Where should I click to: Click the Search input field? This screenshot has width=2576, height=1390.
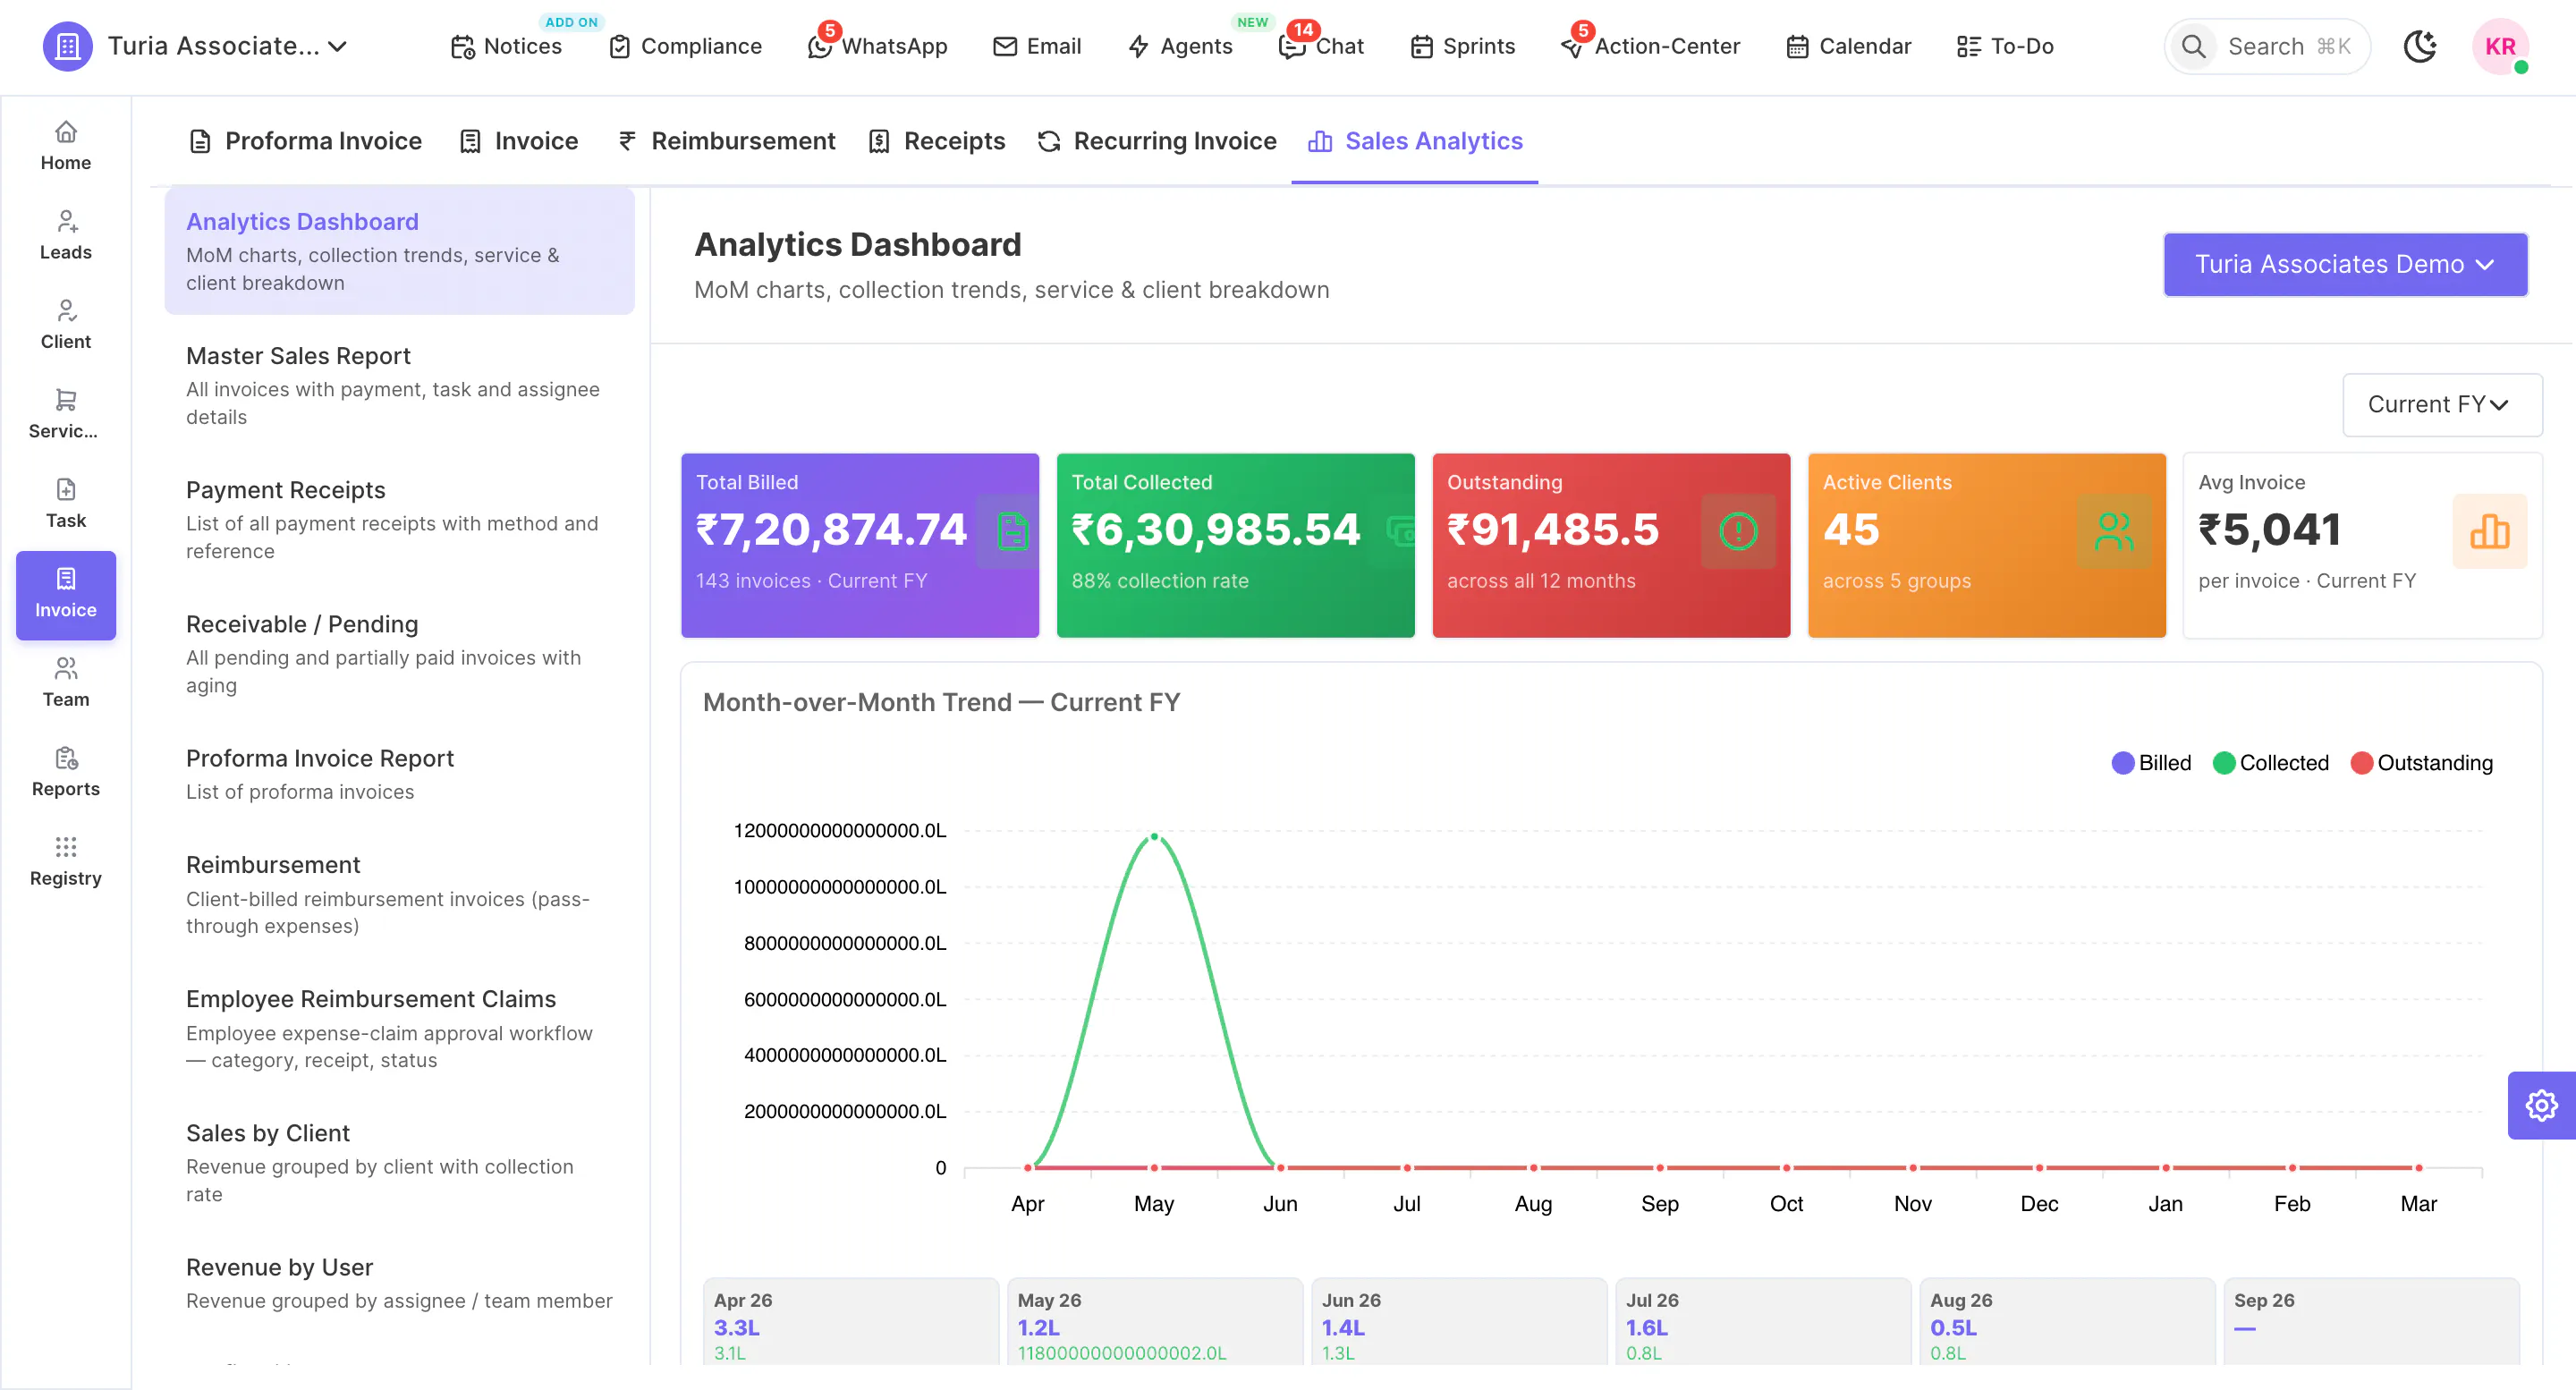(2267, 46)
